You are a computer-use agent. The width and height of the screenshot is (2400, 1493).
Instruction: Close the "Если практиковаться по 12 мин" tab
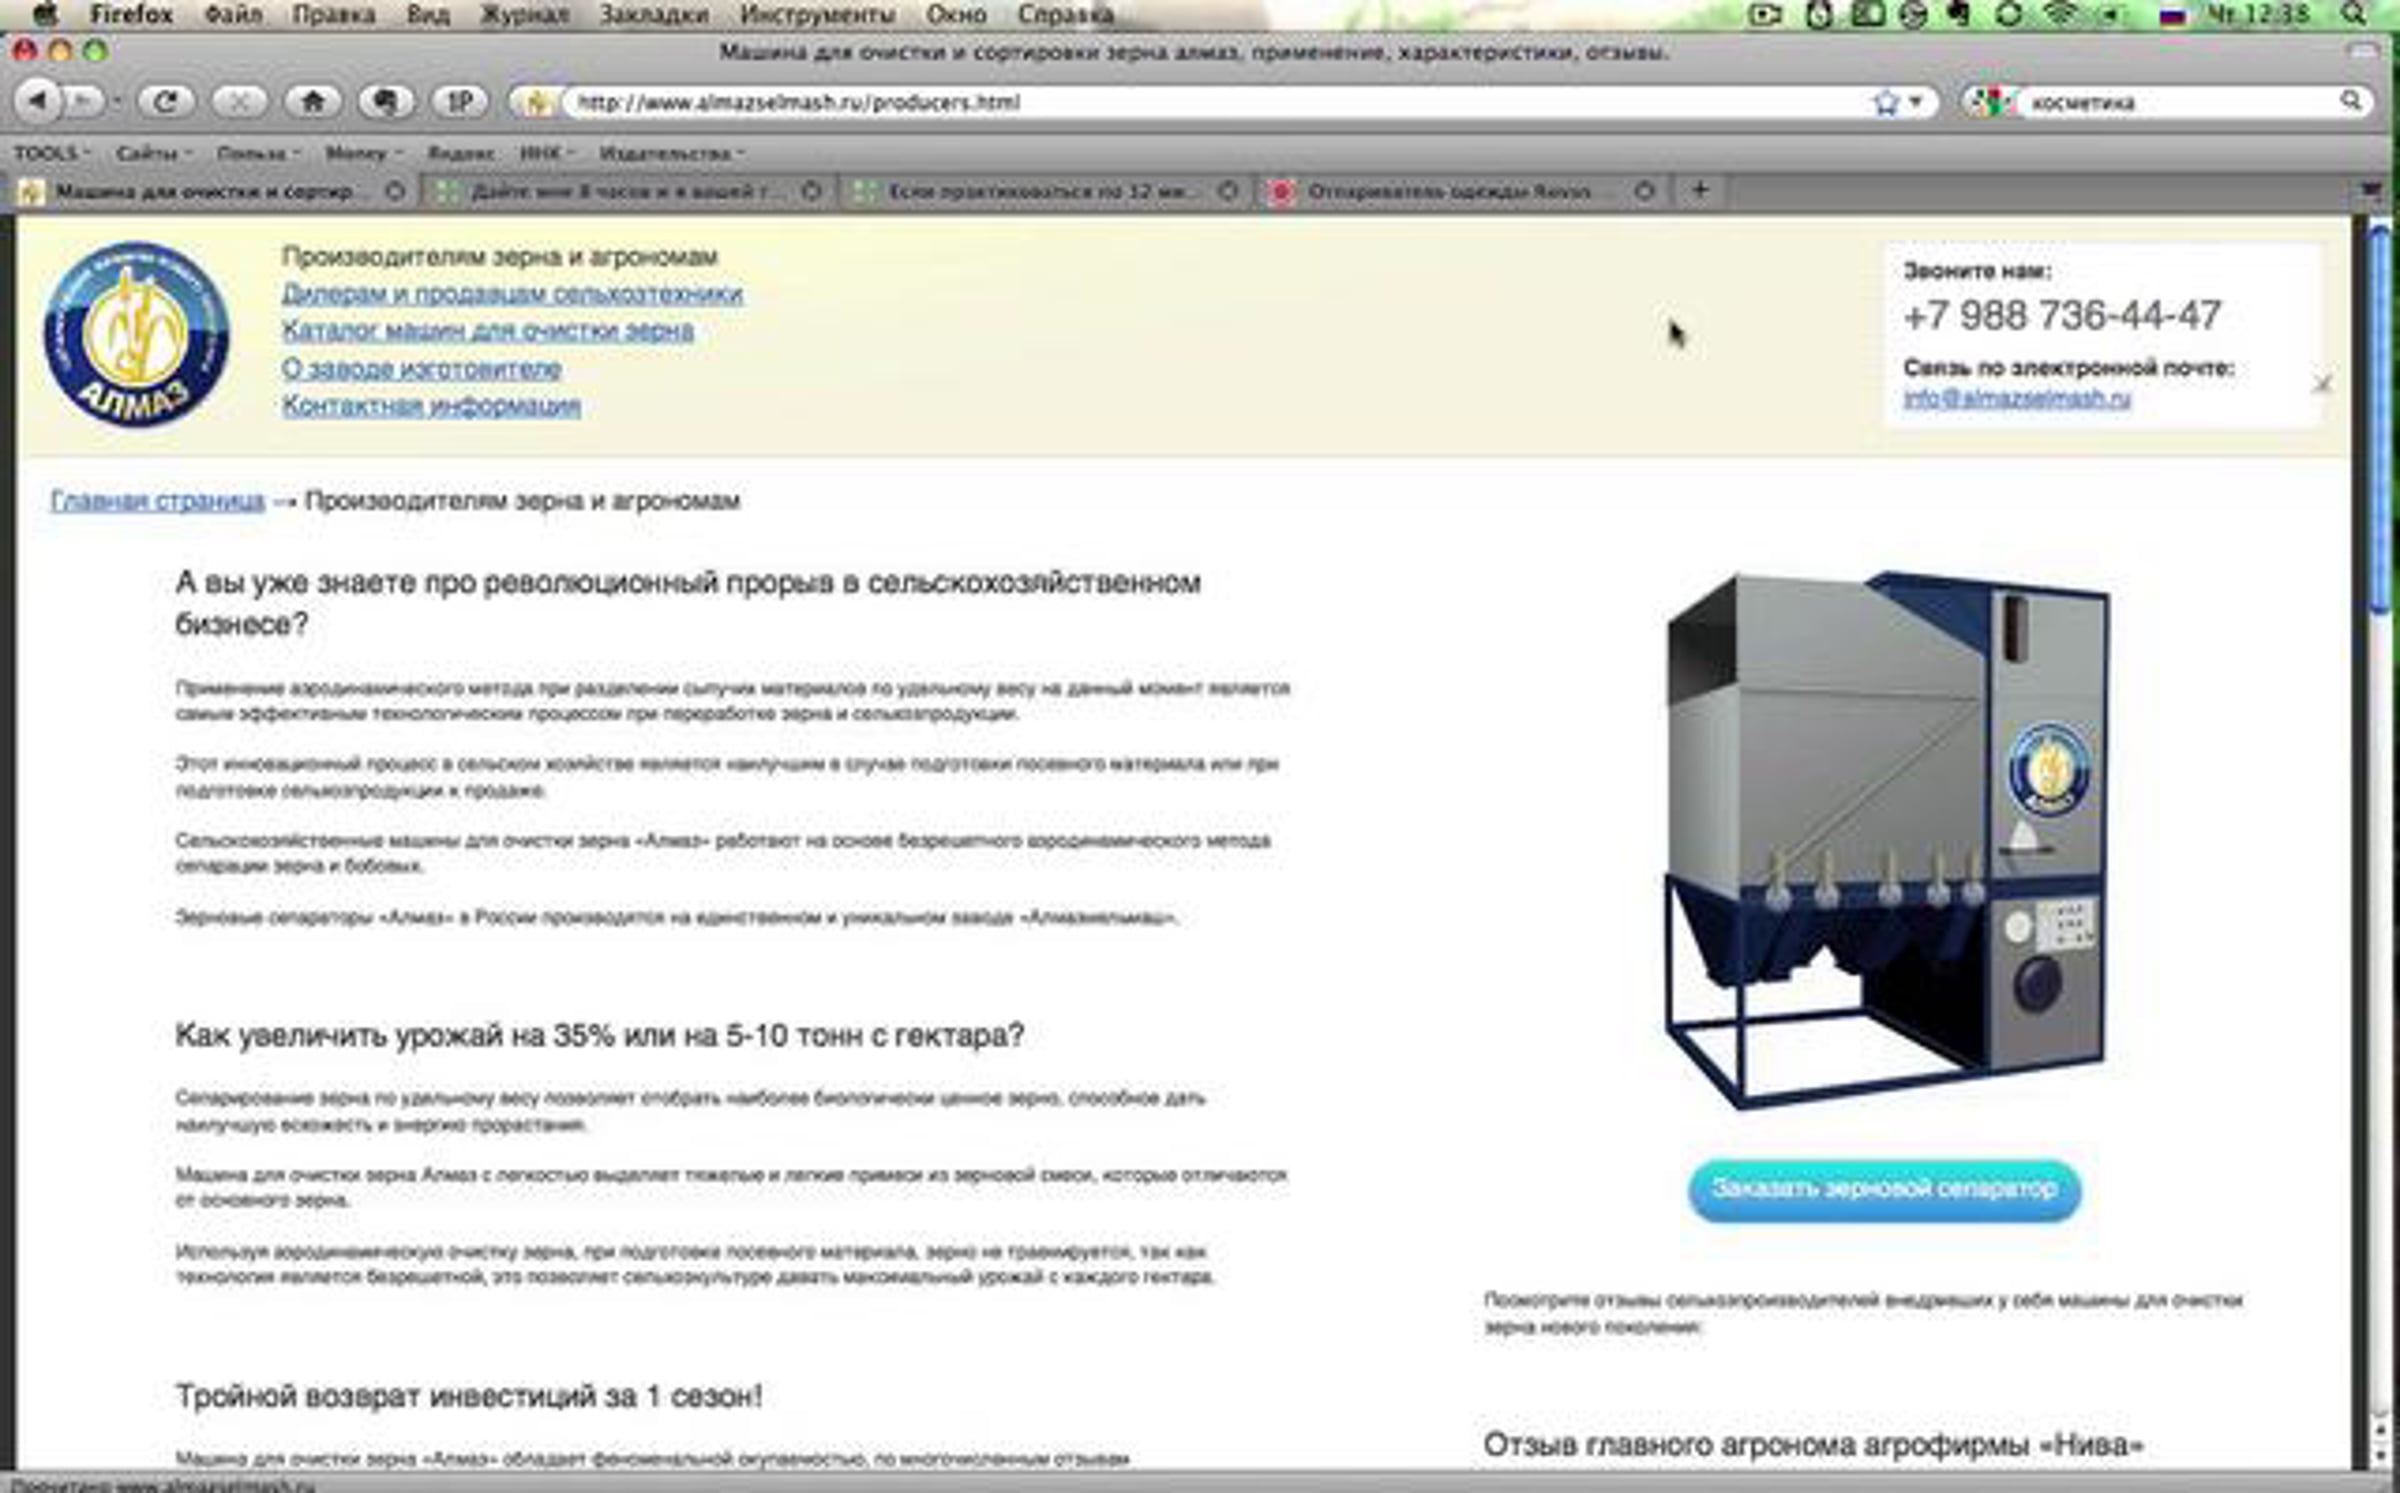click(x=1228, y=191)
